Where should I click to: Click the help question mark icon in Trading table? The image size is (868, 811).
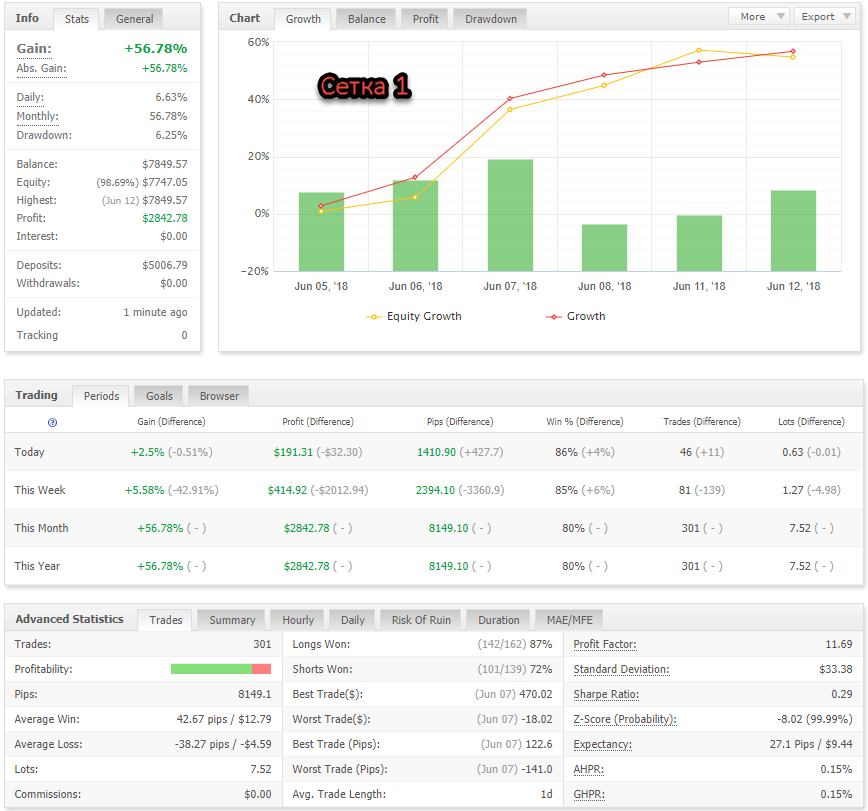point(53,422)
